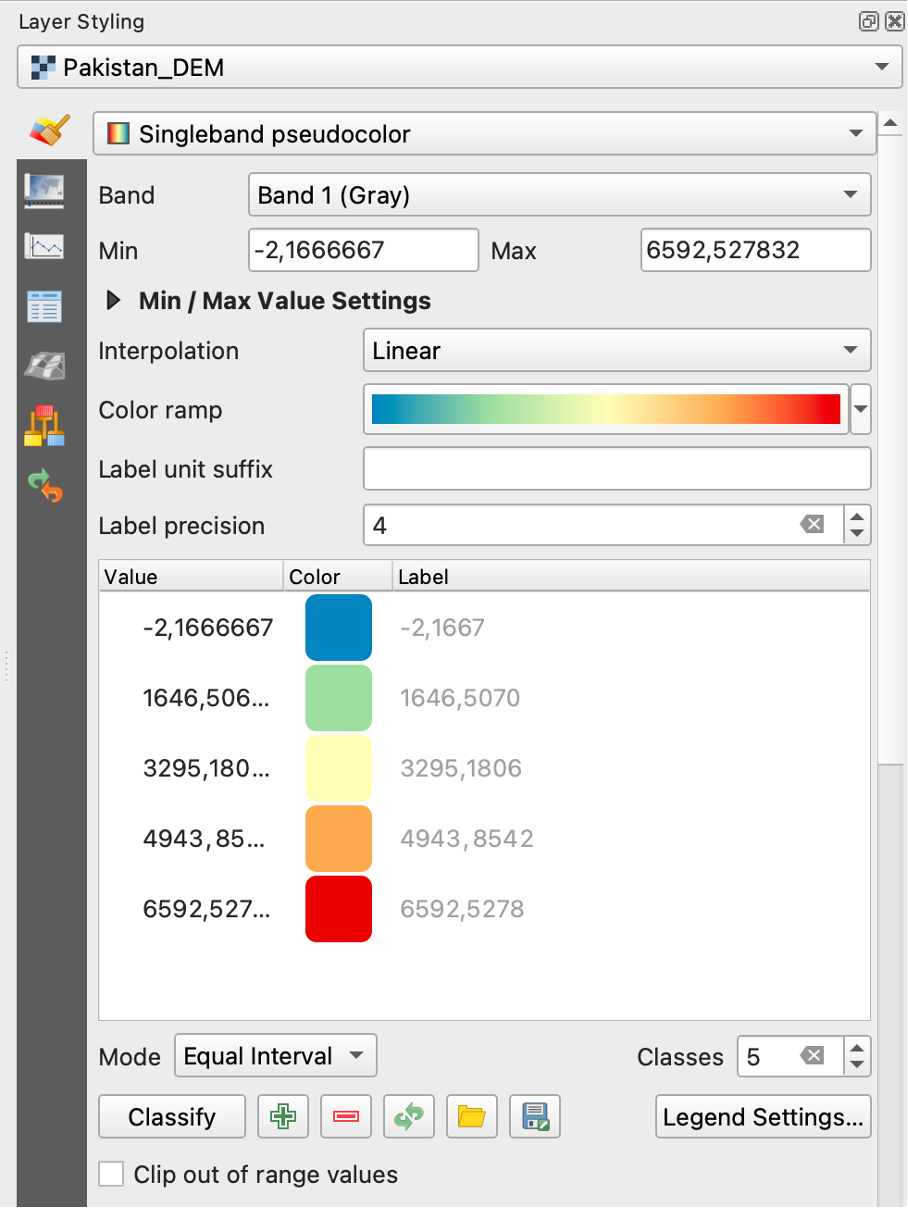
Task: Open the Equal Interval mode dropdown
Action: (275, 1056)
